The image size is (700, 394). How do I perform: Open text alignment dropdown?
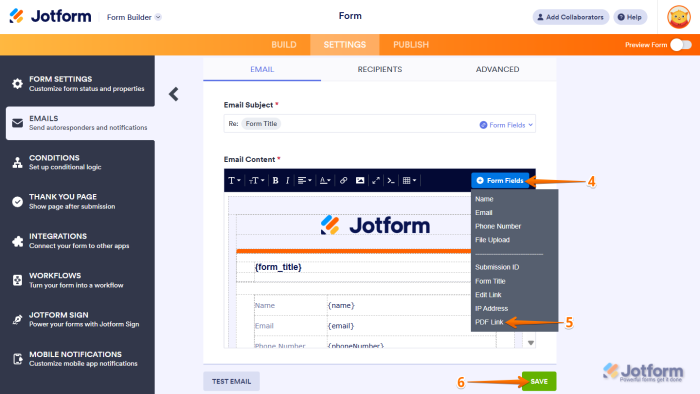[304, 181]
